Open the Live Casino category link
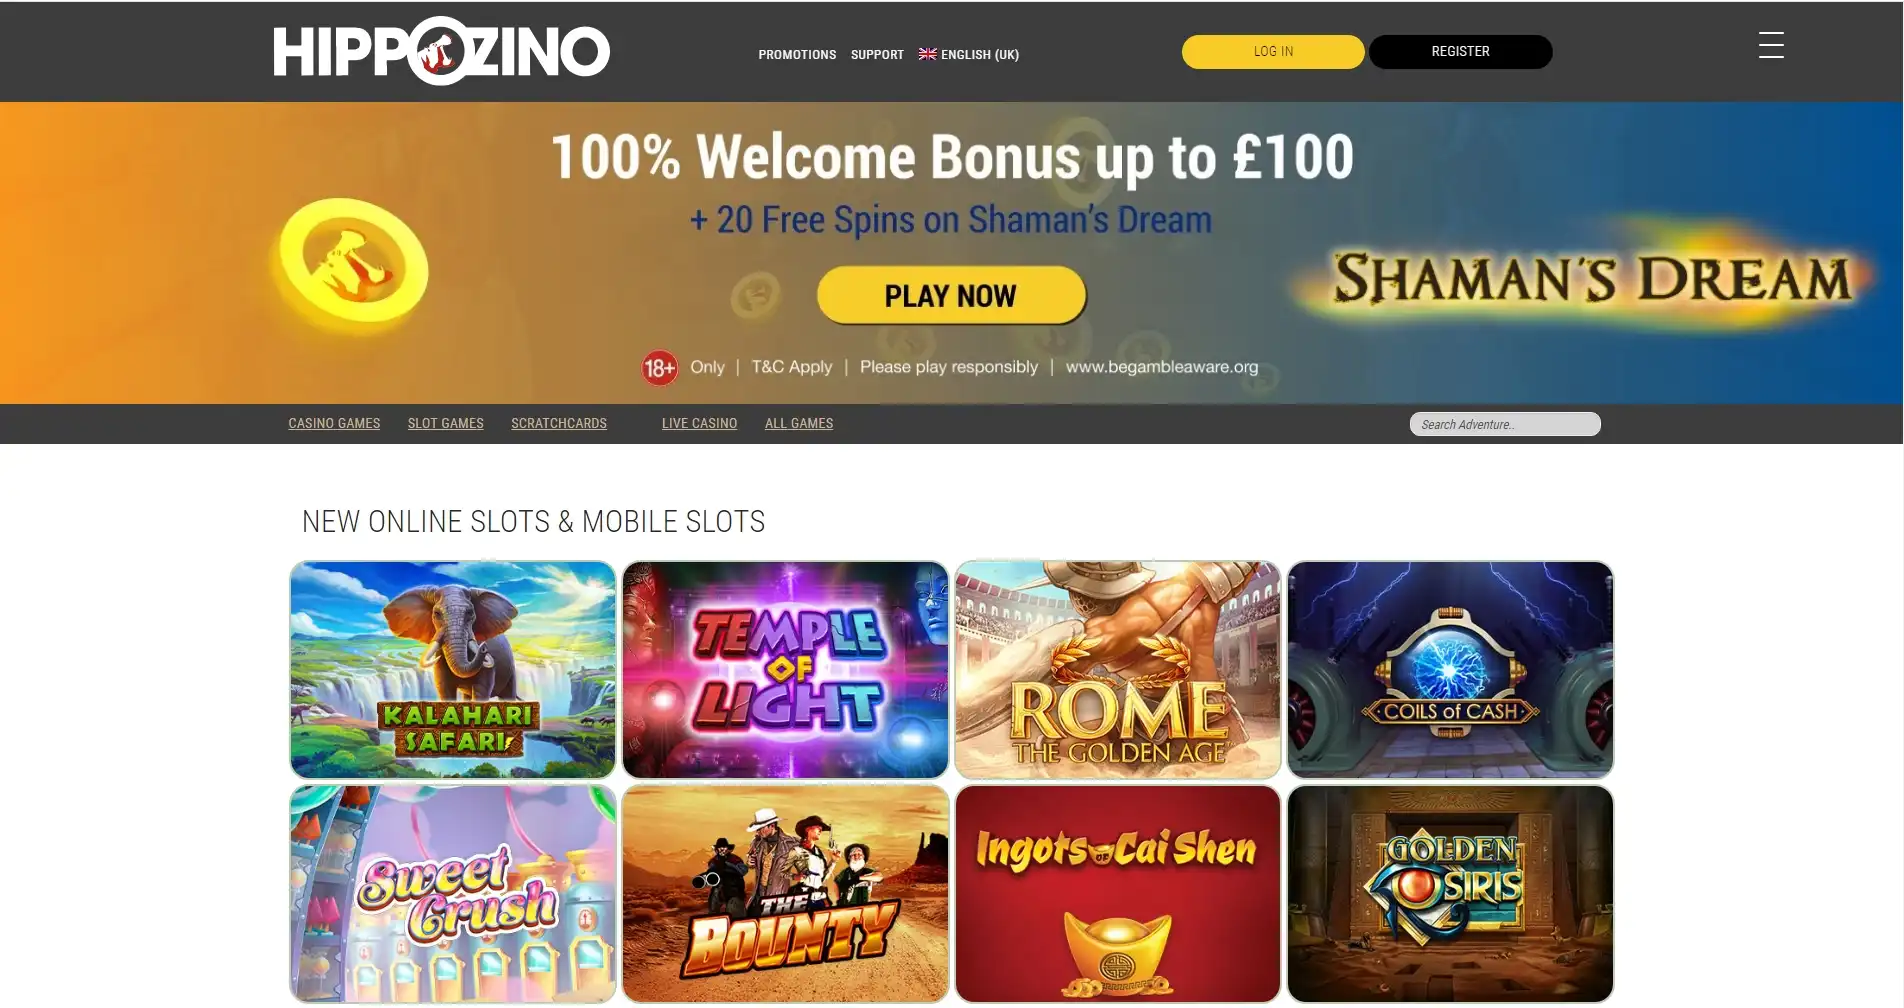 (699, 423)
